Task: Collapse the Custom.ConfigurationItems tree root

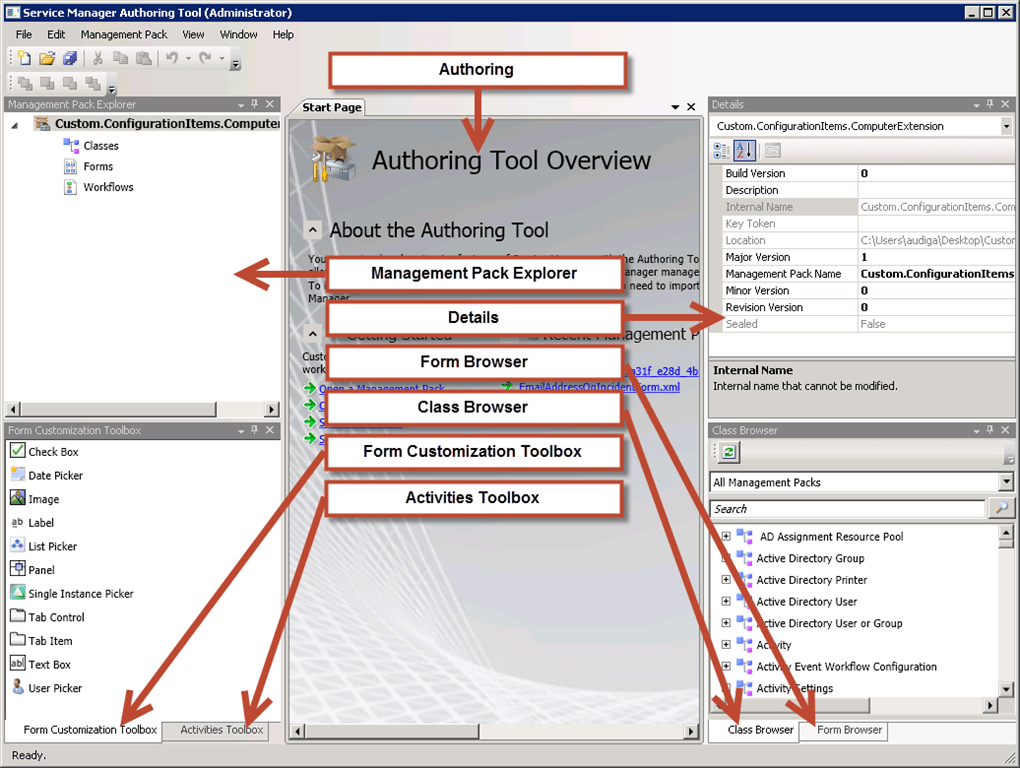Action: [x=15, y=125]
